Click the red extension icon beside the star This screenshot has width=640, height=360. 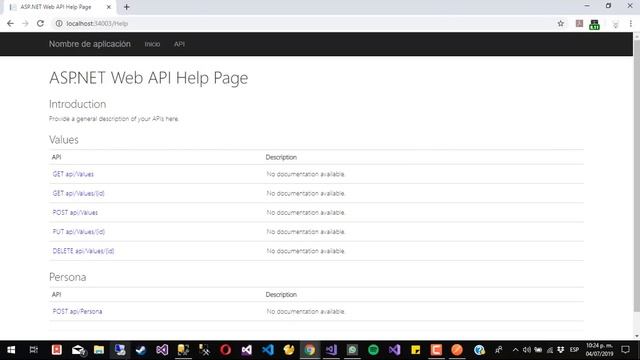coord(579,24)
